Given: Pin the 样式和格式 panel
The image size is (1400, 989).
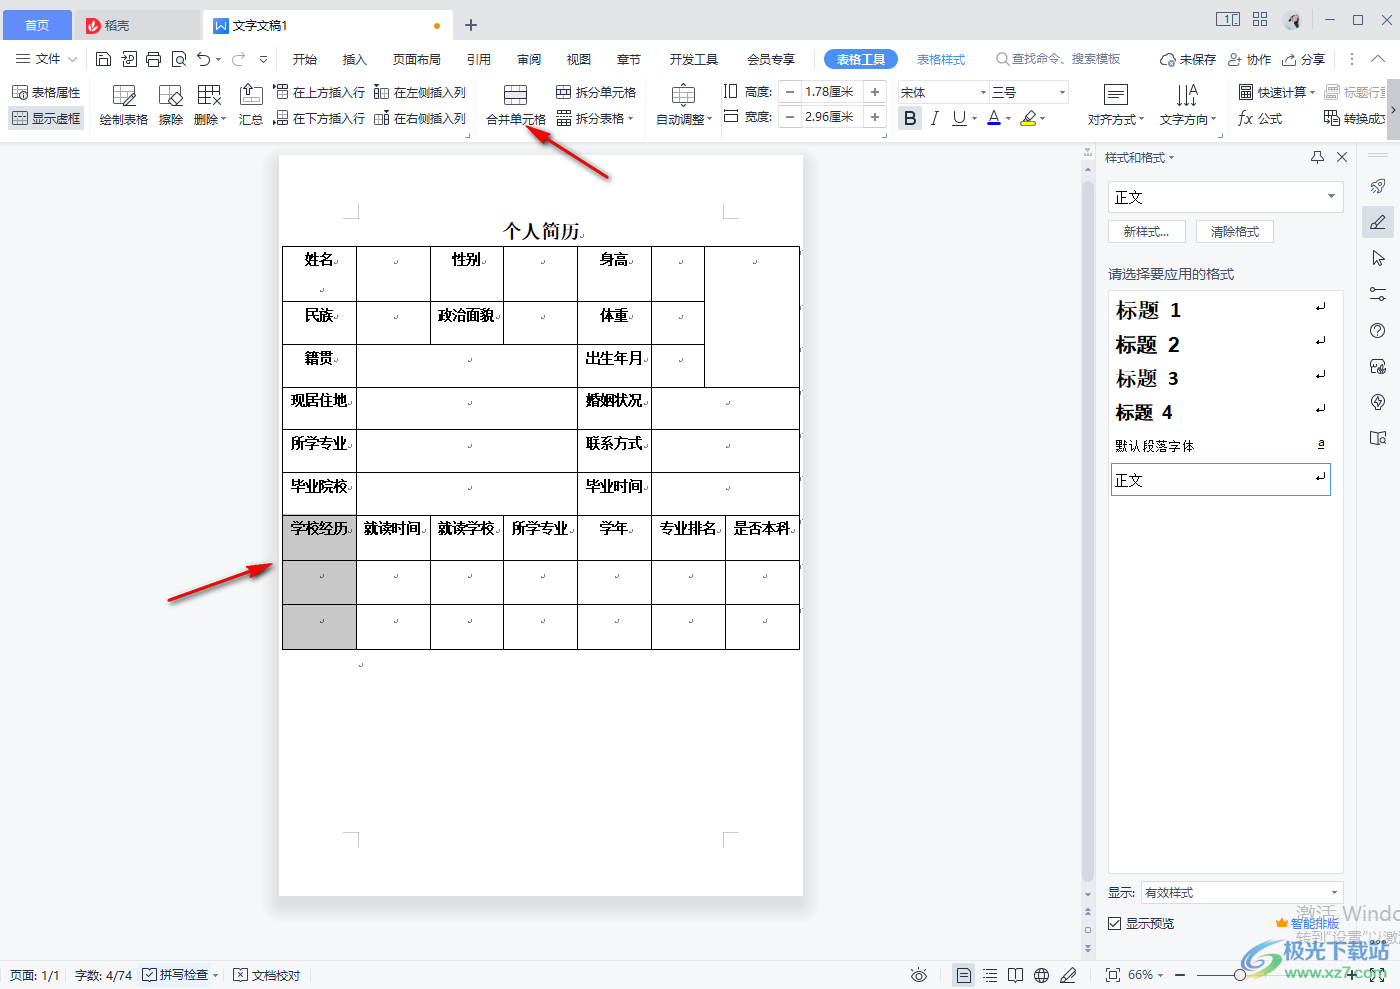Looking at the screenshot, I should [x=1317, y=157].
